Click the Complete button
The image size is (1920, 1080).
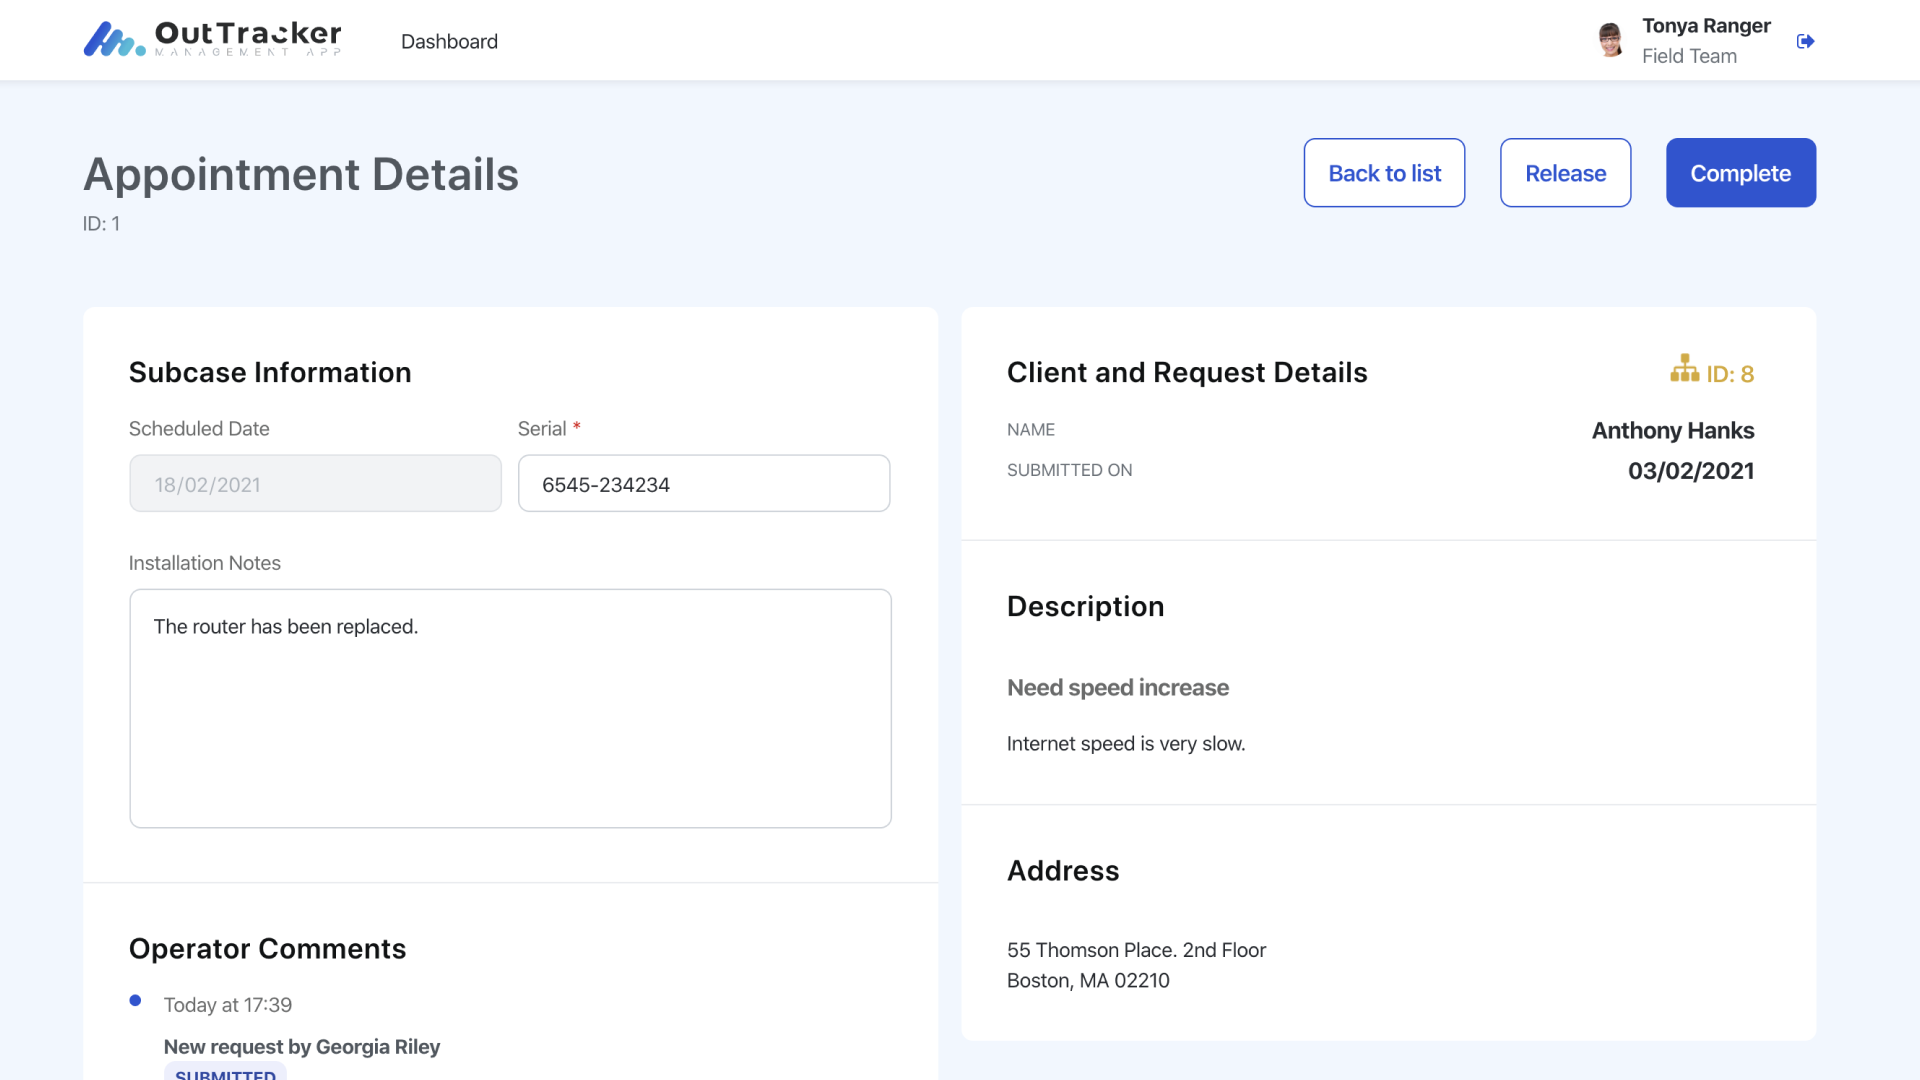pos(1740,172)
